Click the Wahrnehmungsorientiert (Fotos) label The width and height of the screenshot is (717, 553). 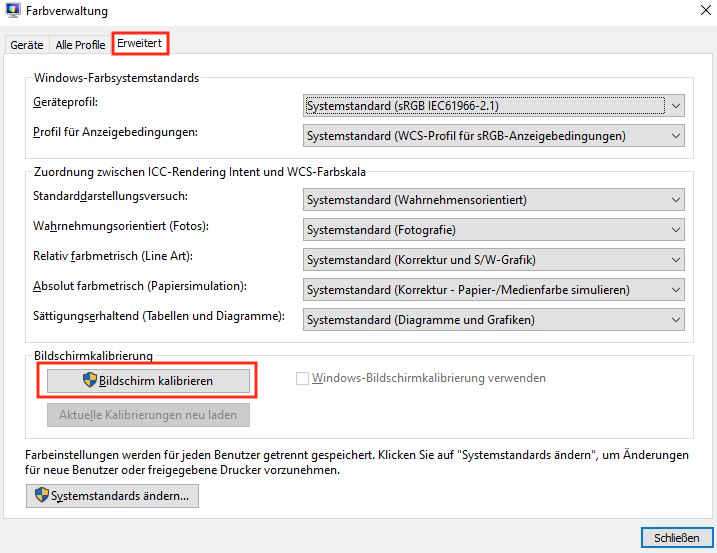pyautogui.click(x=121, y=226)
